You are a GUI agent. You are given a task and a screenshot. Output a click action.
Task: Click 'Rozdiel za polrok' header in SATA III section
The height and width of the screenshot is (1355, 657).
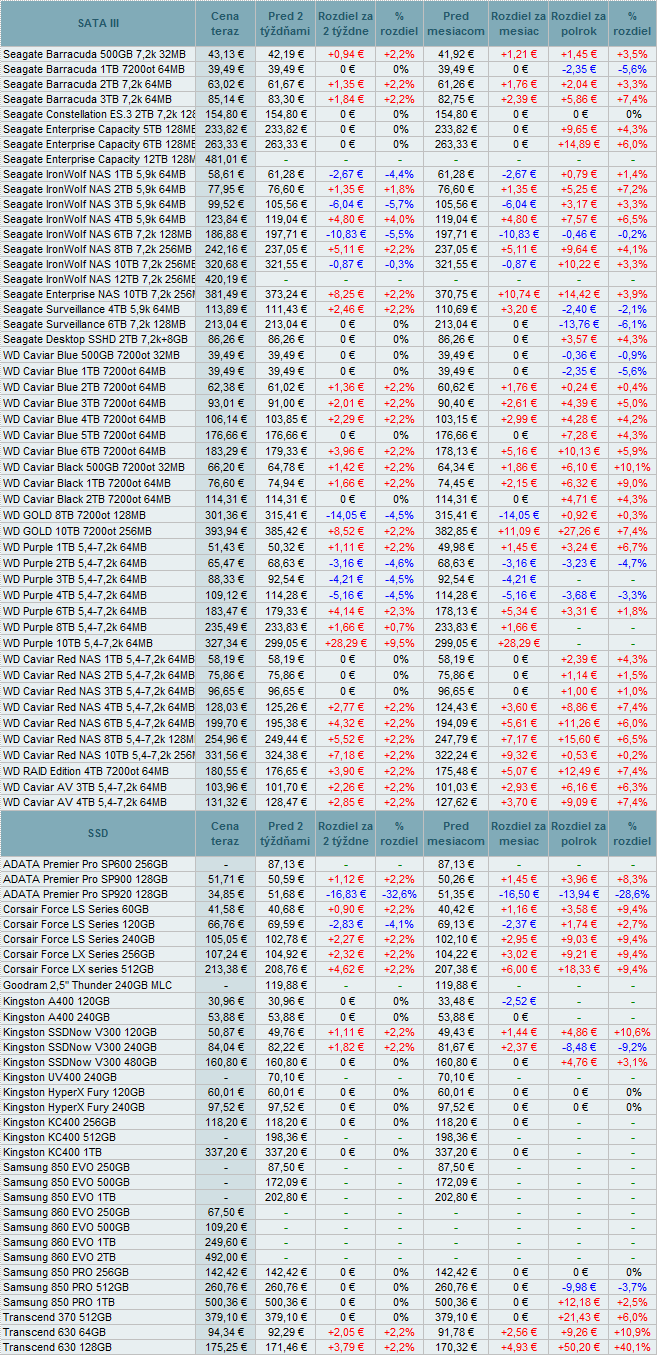[578, 22]
